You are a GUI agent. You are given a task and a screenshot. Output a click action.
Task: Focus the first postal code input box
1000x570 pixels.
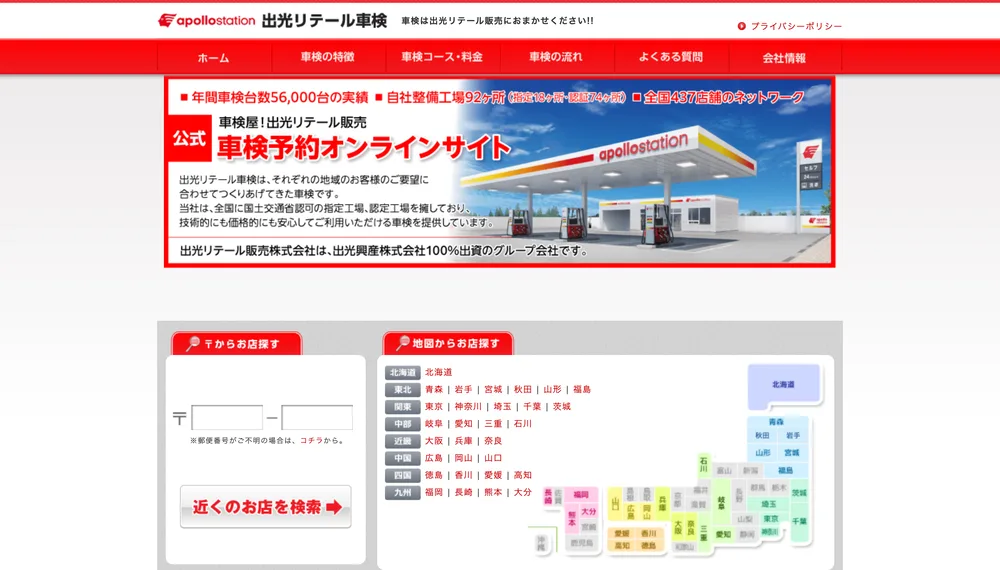227,418
